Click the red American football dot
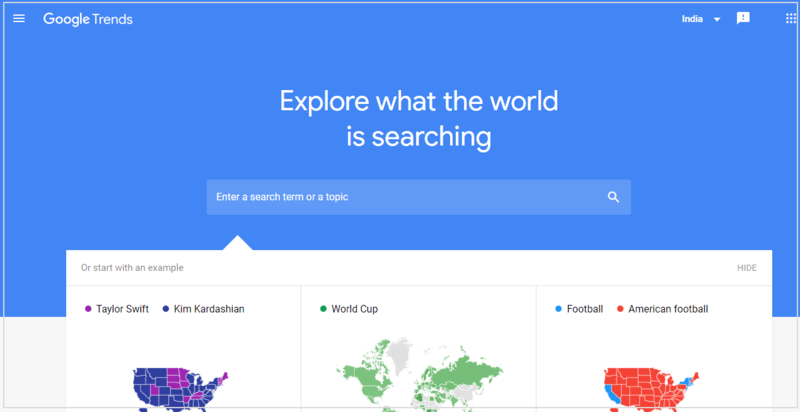 [x=620, y=309]
